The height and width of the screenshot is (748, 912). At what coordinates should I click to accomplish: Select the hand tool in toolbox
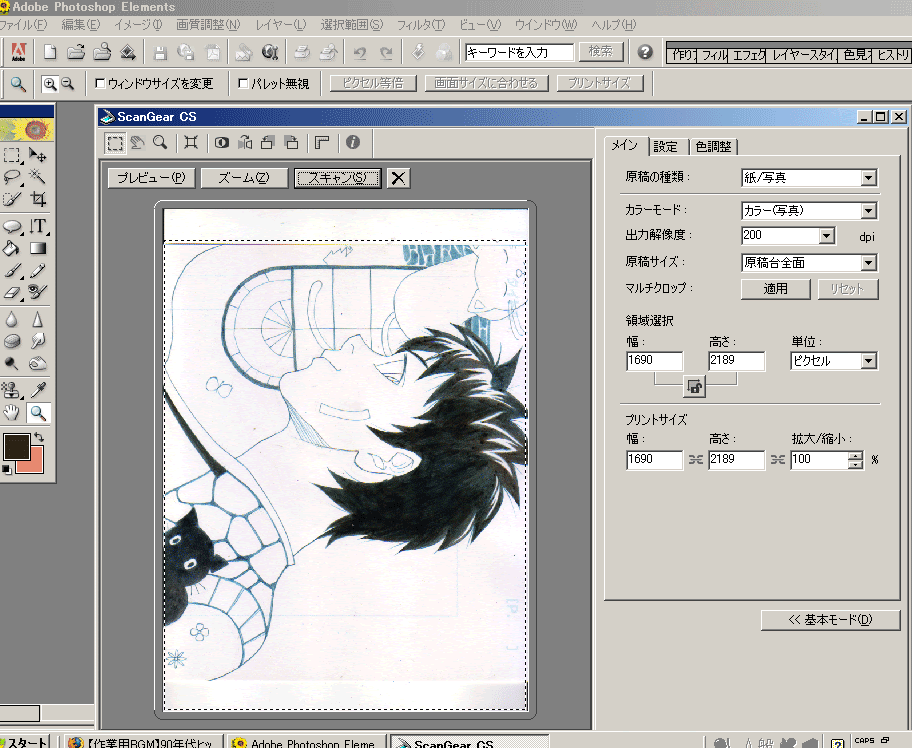click(12, 413)
